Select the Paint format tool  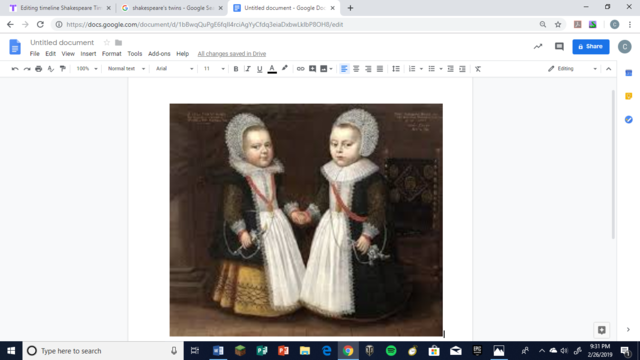(62, 69)
